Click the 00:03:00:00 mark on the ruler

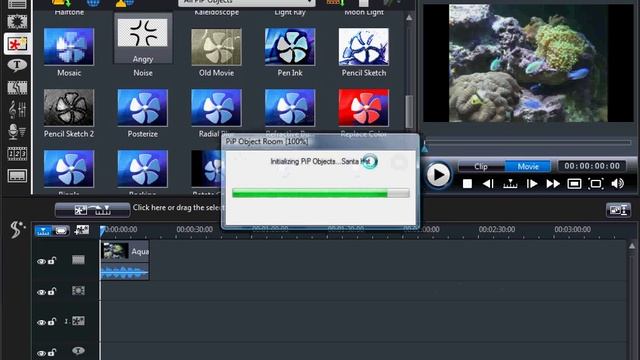[x=572, y=229]
